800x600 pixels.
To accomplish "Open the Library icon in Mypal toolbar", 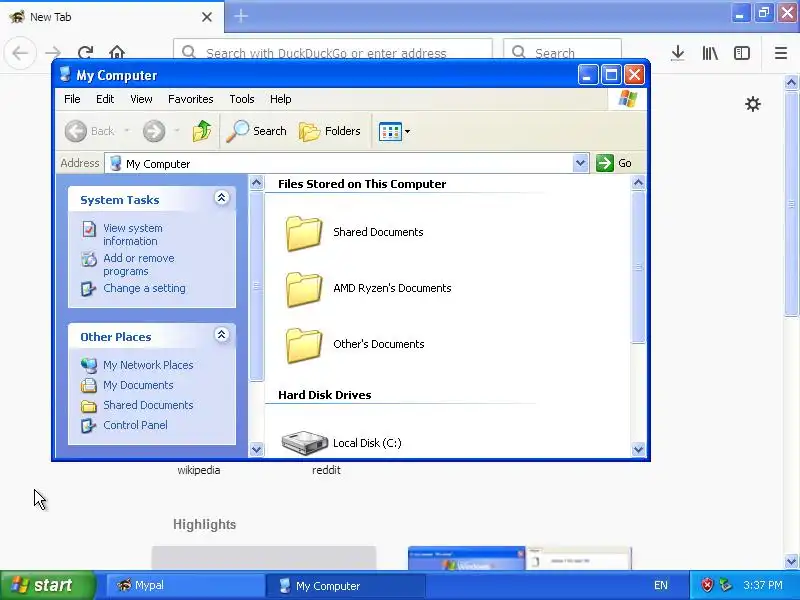I will point(710,53).
